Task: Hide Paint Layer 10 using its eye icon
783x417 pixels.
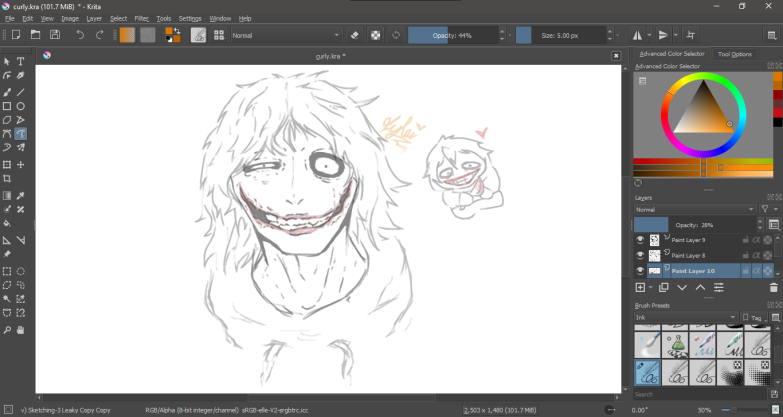Action: coord(640,271)
